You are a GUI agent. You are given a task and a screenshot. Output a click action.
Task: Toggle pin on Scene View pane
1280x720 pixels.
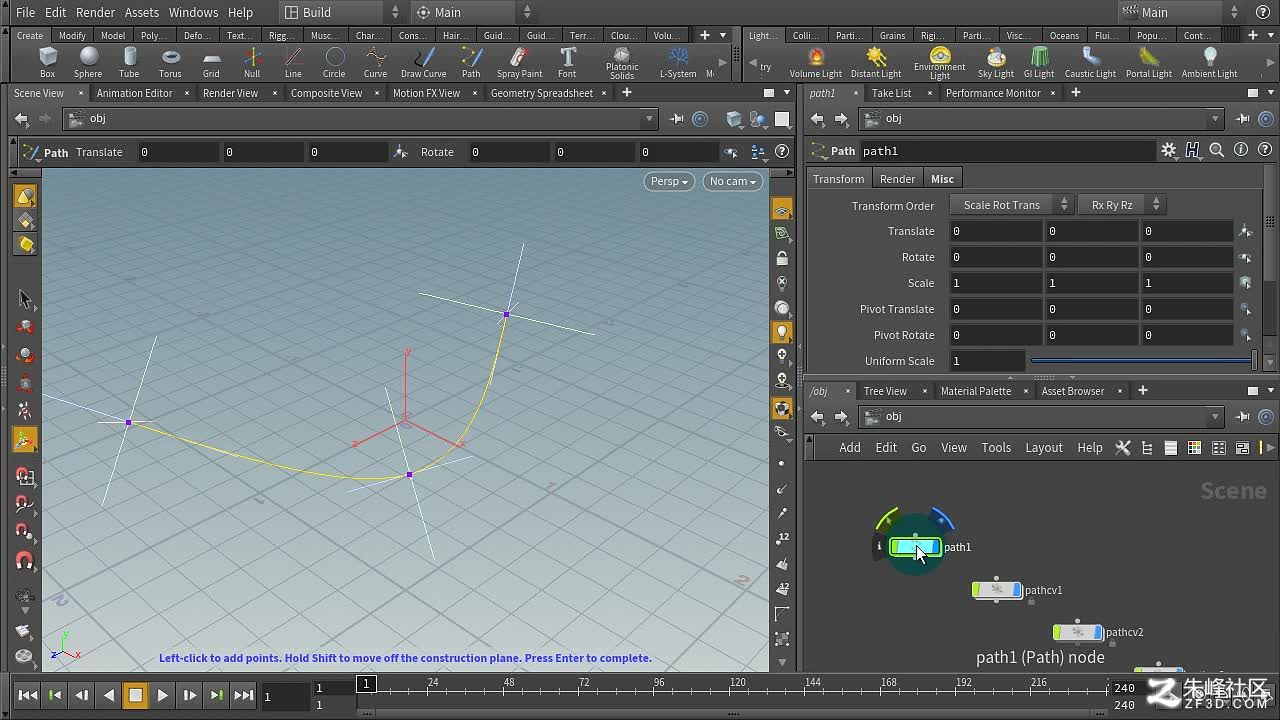677,119
